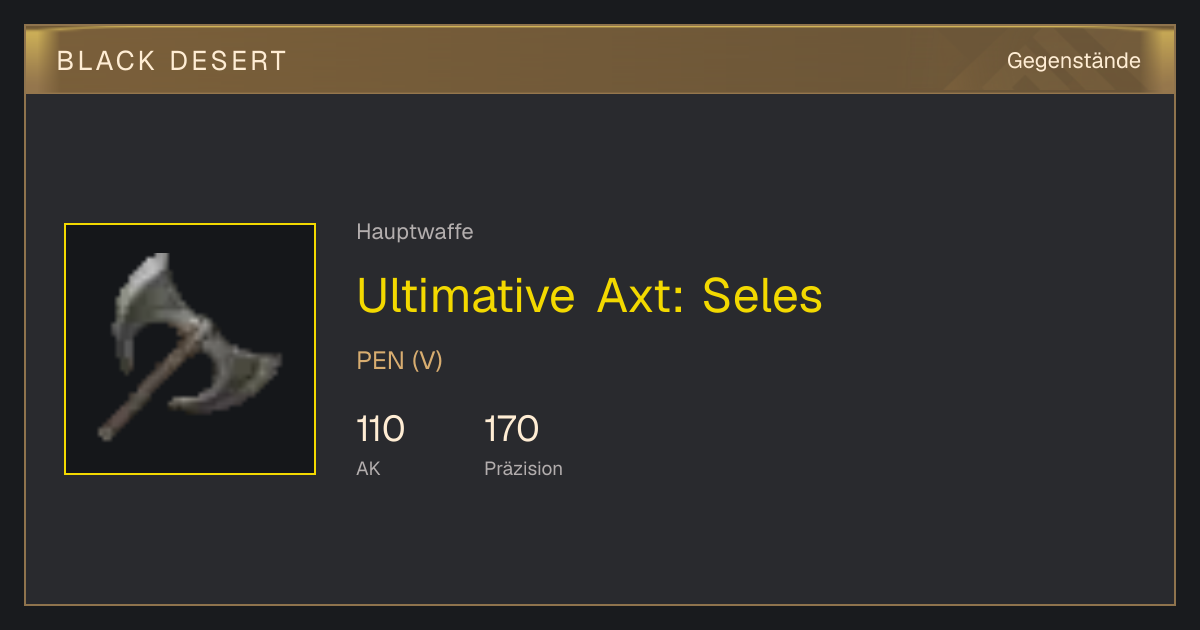Click the Präzision stat label
This screenshot has width=1200, height=630.
[x=523, y=468]
